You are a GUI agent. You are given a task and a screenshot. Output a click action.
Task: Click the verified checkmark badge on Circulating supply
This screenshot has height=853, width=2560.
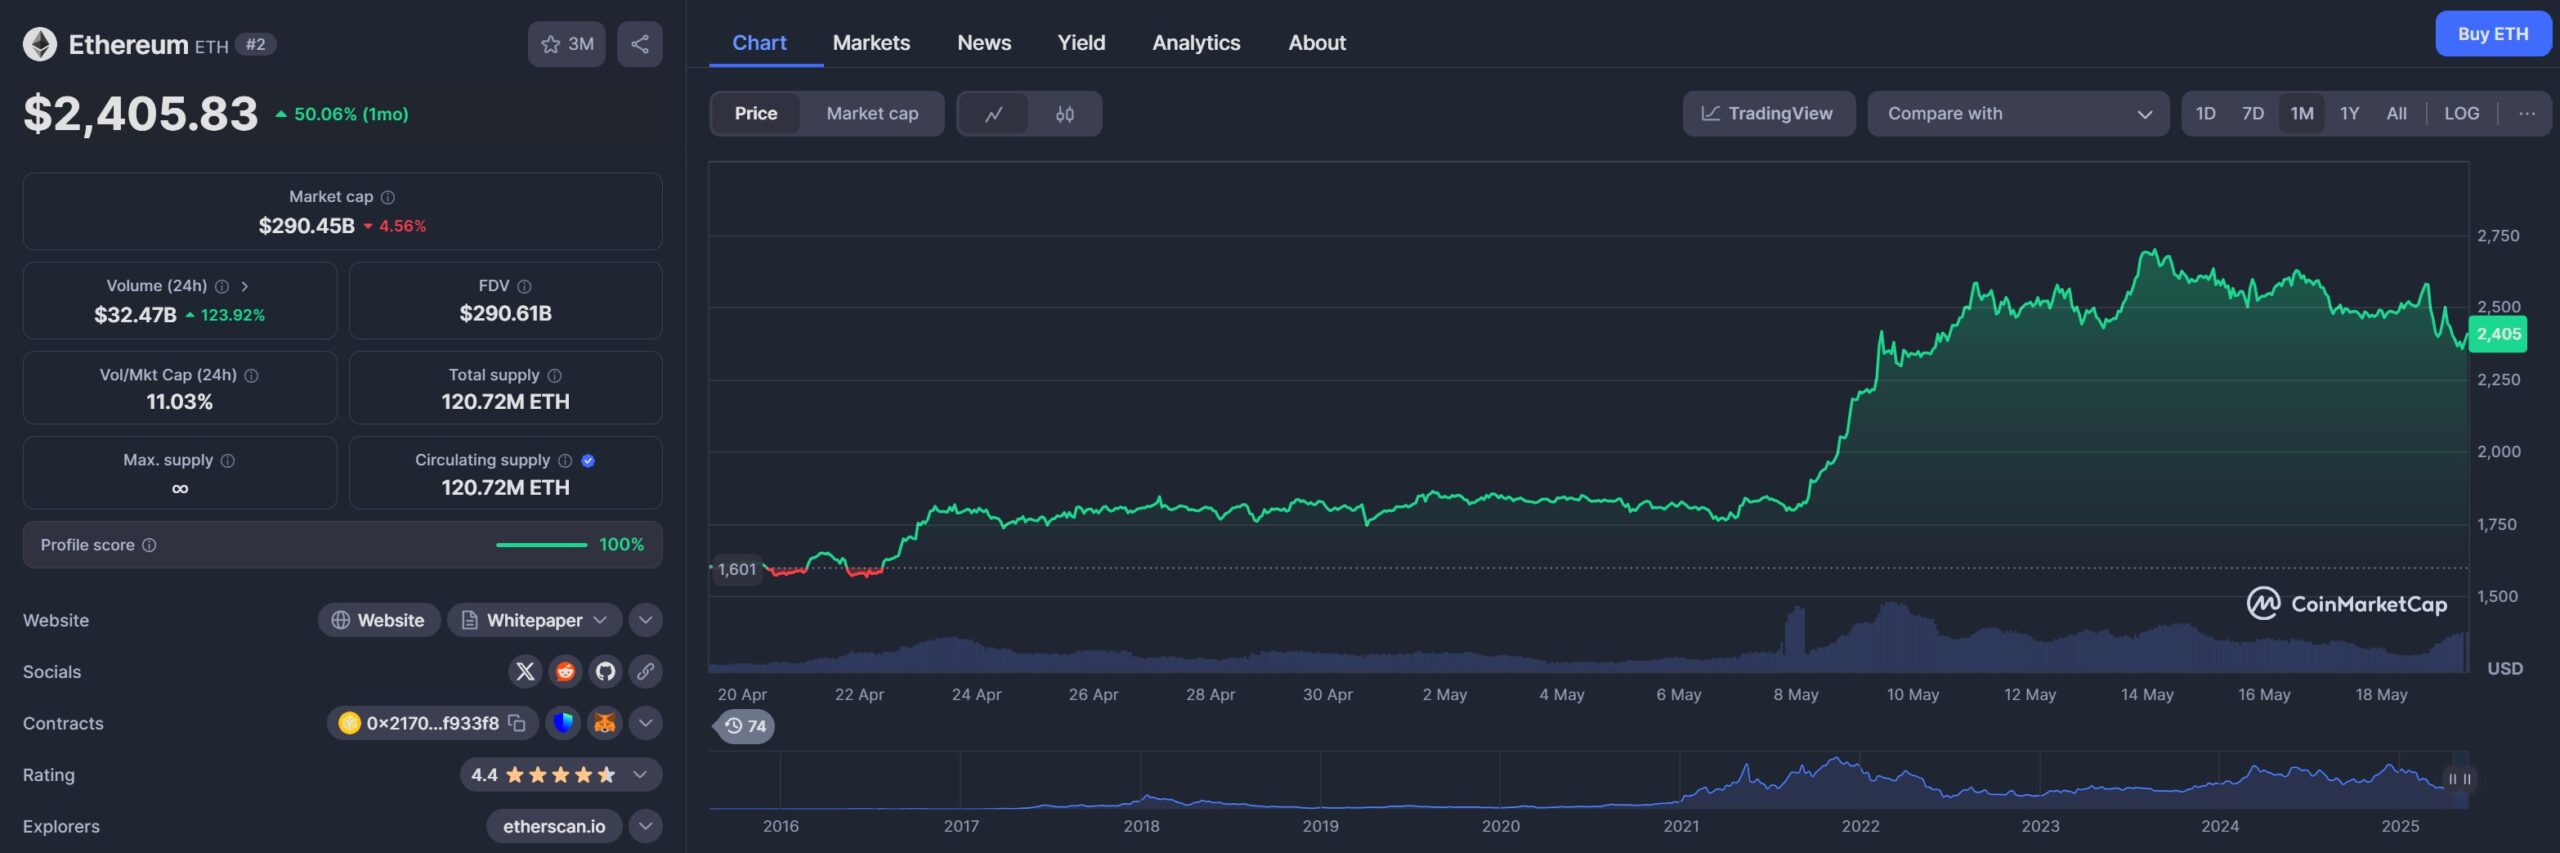coord(588,460)
